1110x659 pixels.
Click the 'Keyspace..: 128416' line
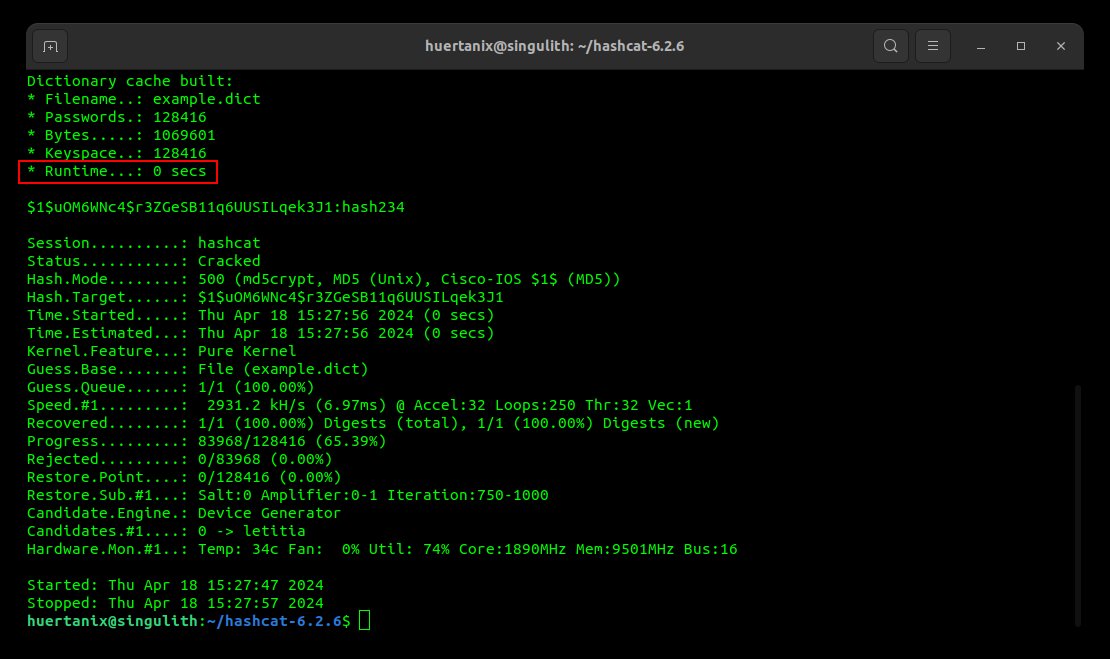tap(117, 153)
